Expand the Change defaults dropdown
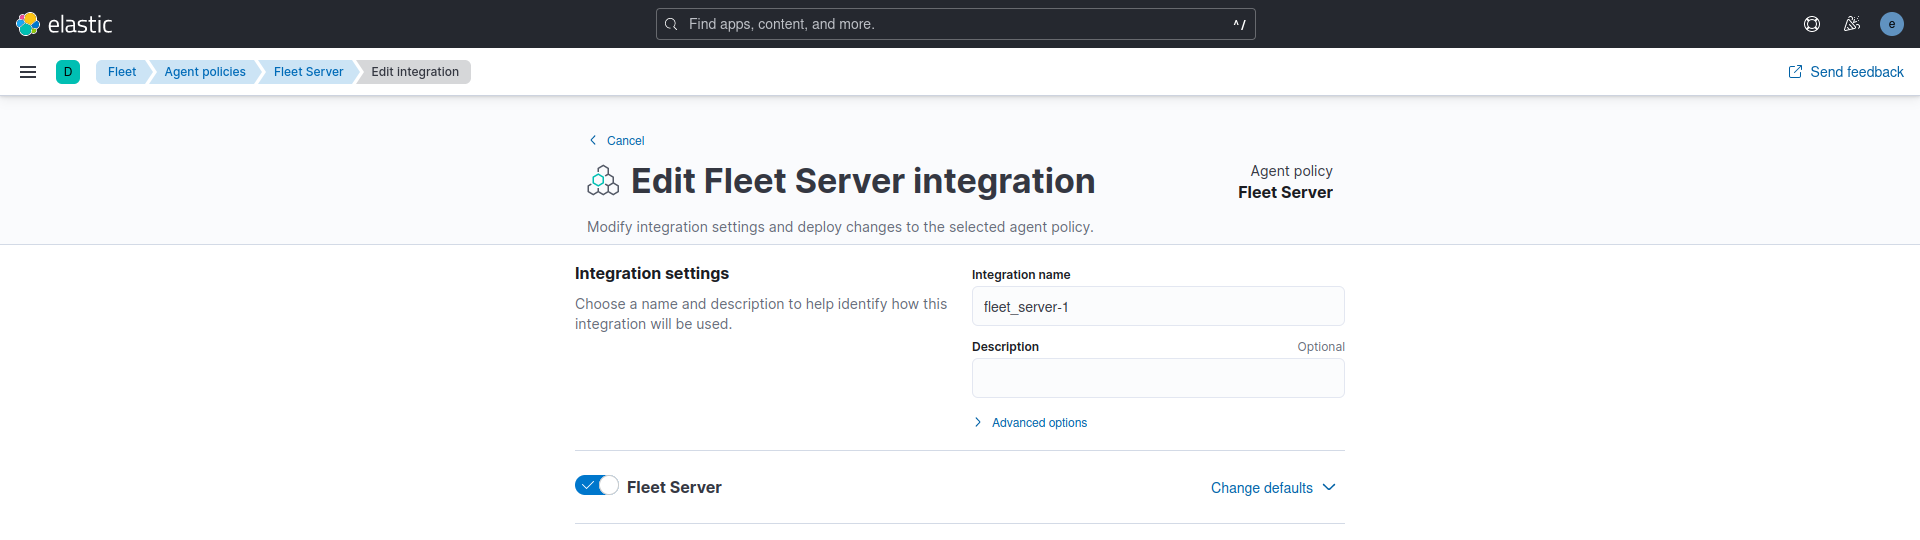1920x540 pixels. tap(1273, 488)
